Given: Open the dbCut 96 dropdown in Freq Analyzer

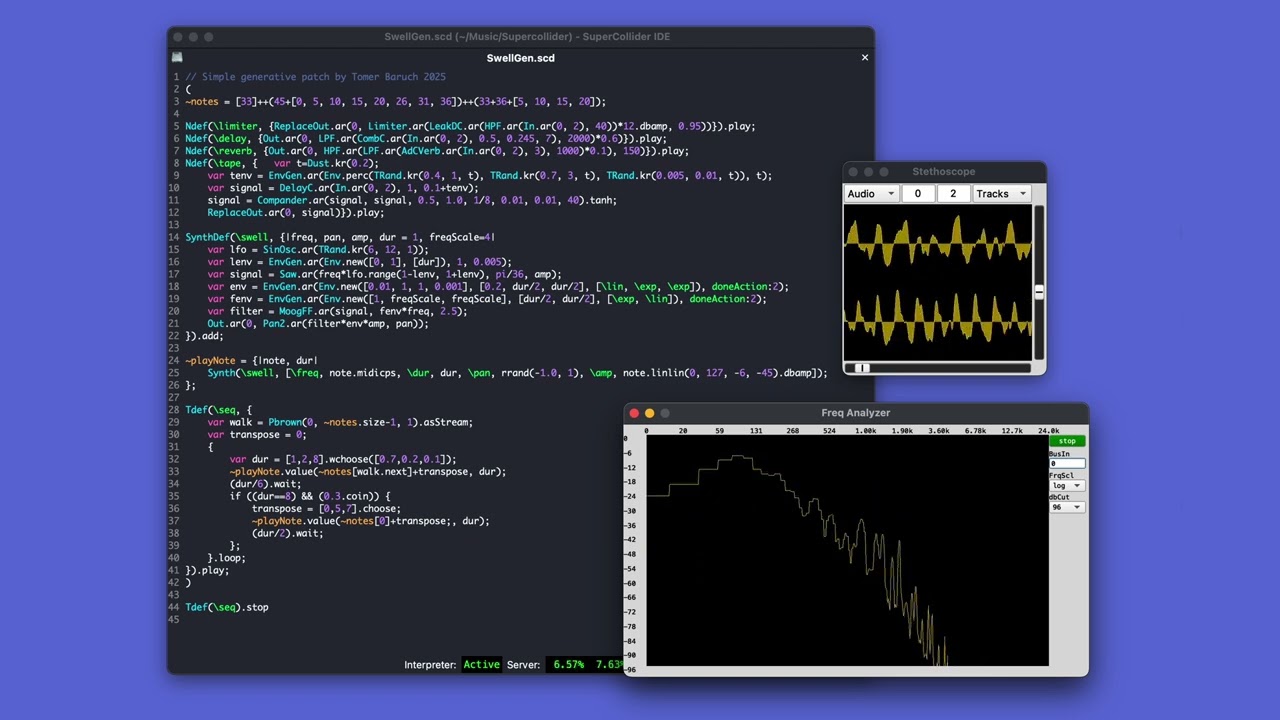Looking at the screenshot, I should tap(1066, 507).
